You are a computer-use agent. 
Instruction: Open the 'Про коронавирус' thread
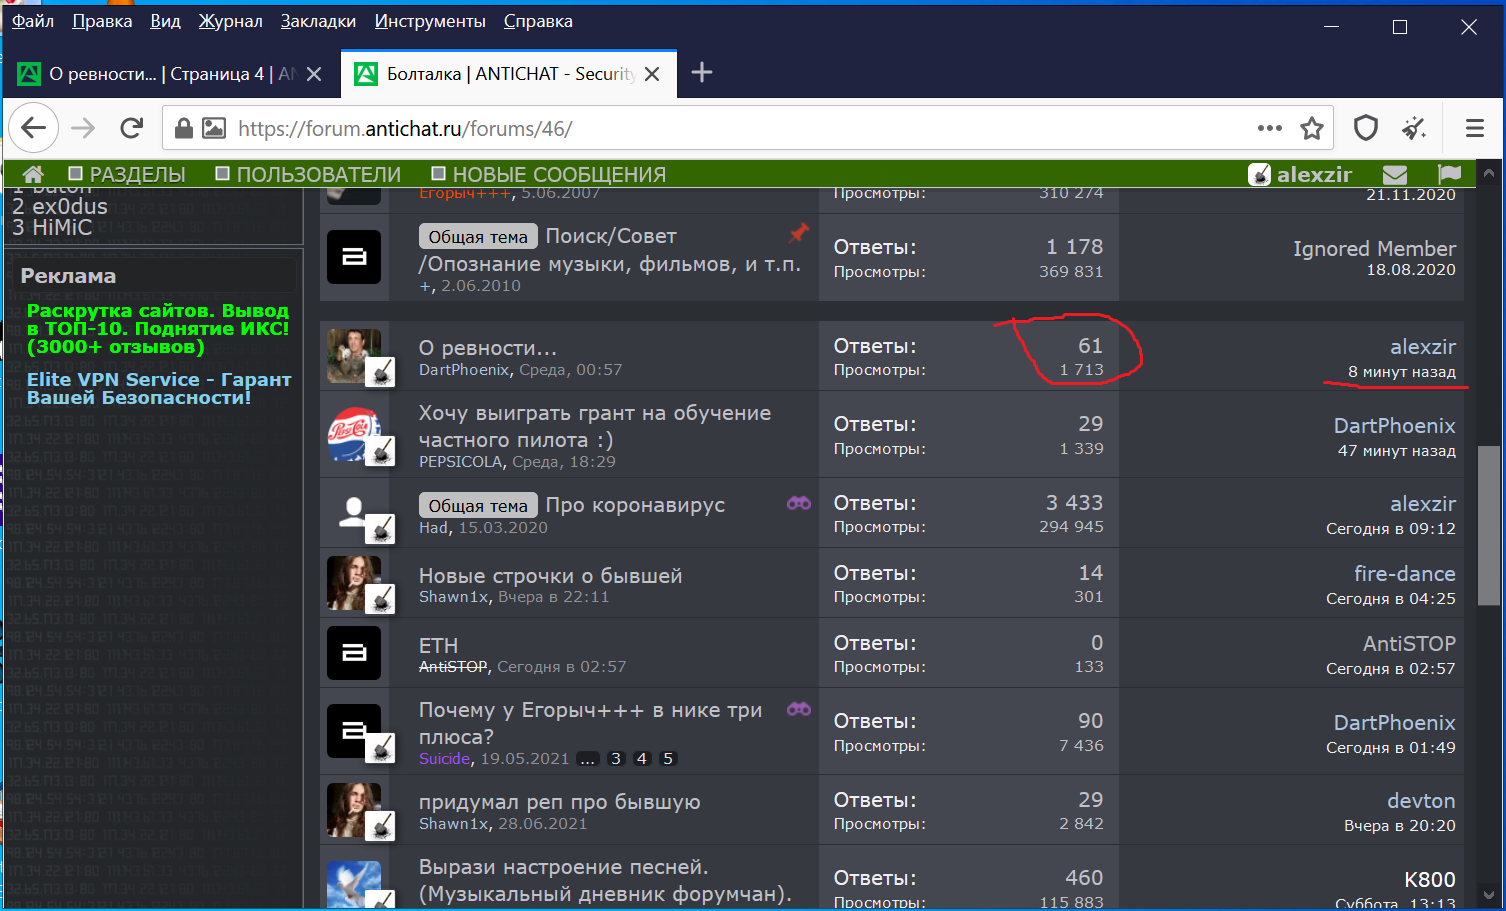pyautogui.click(x=634, y=505)
